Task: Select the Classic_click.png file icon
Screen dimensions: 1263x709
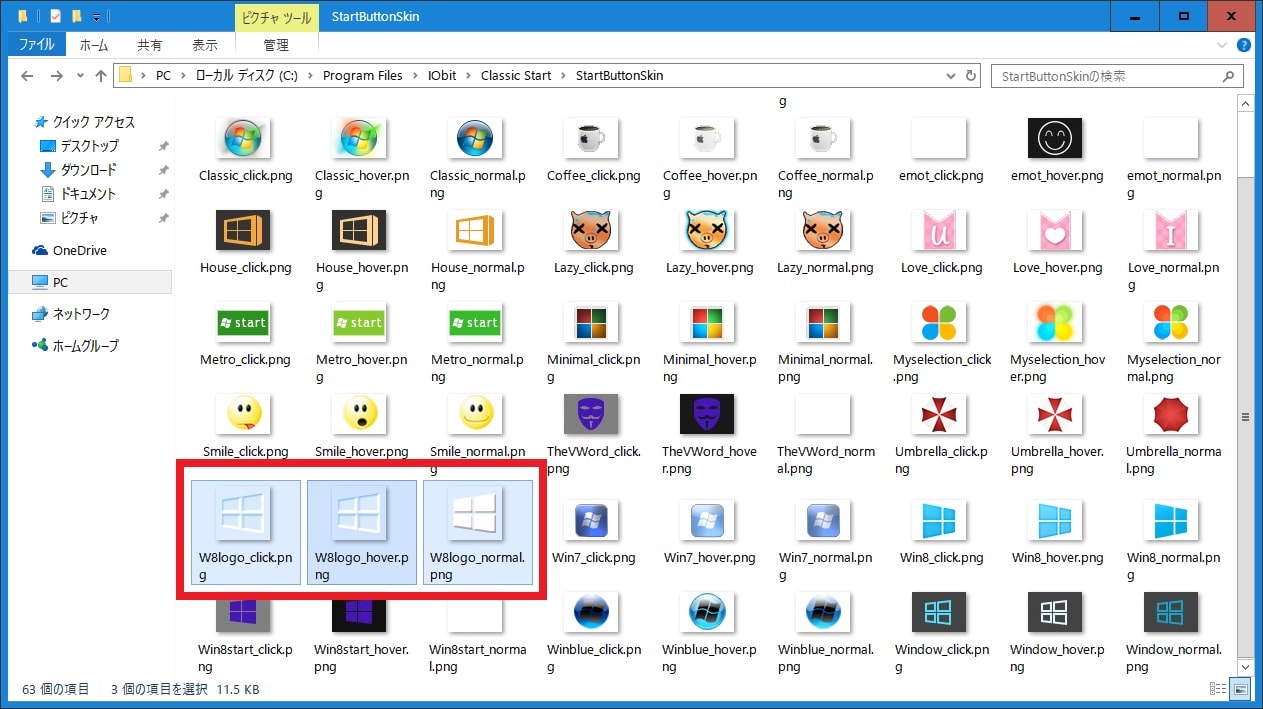Action: tap(244, 138)
